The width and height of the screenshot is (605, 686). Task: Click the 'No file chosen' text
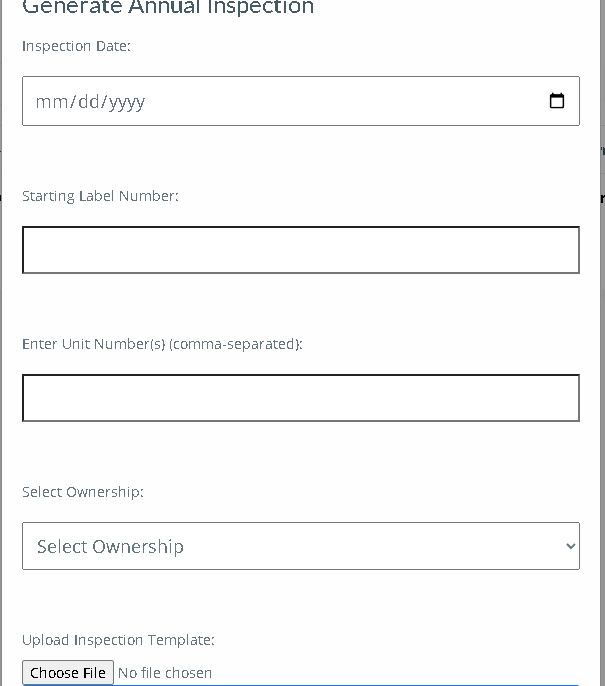[165, 673]
